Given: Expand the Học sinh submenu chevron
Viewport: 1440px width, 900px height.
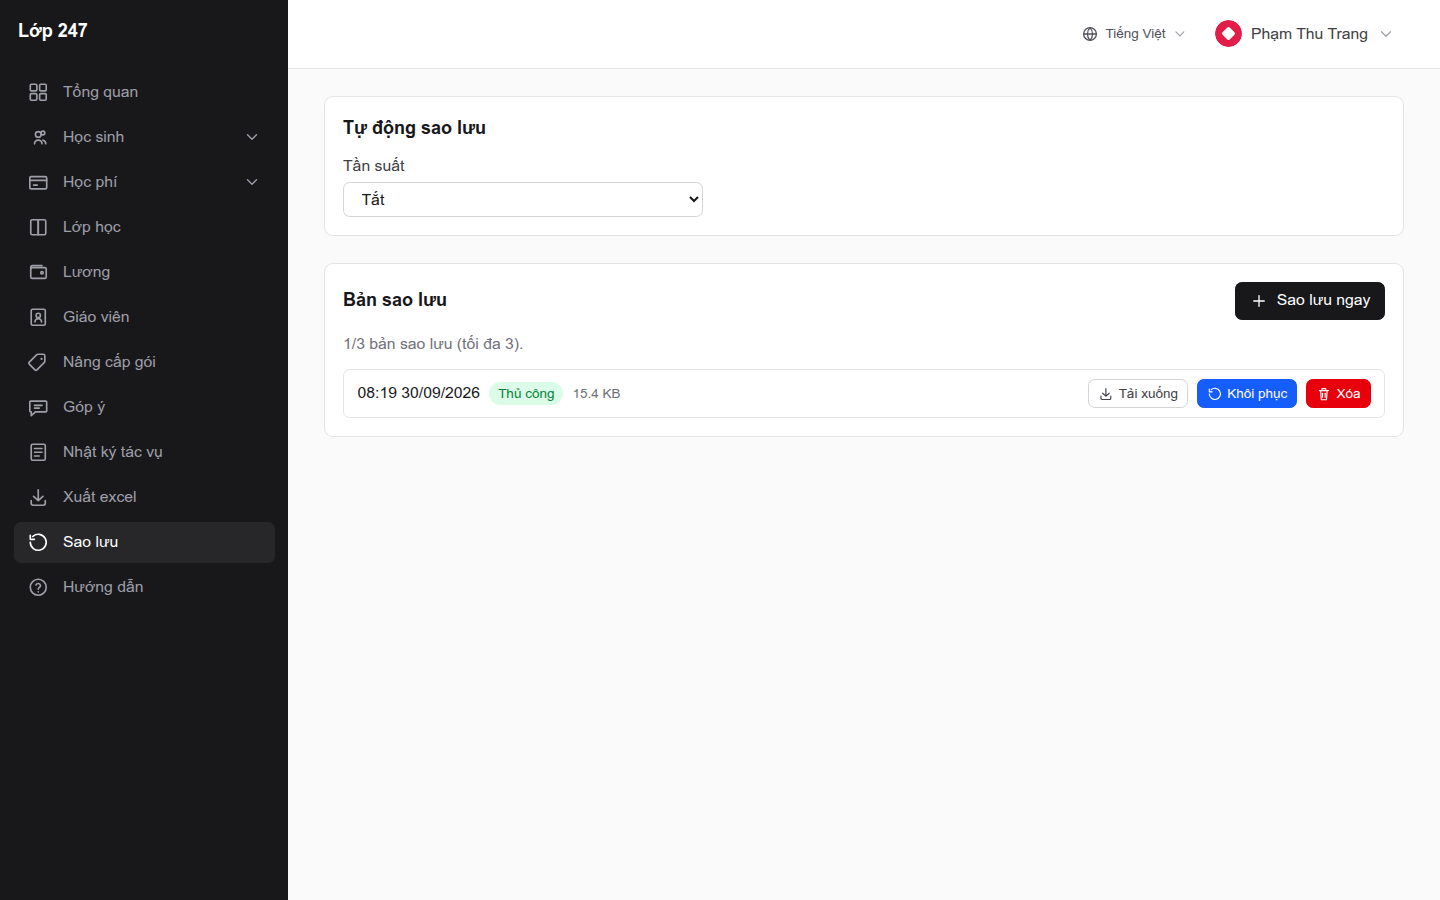Looking at the screenshot, I should click(x=252, y=137).
